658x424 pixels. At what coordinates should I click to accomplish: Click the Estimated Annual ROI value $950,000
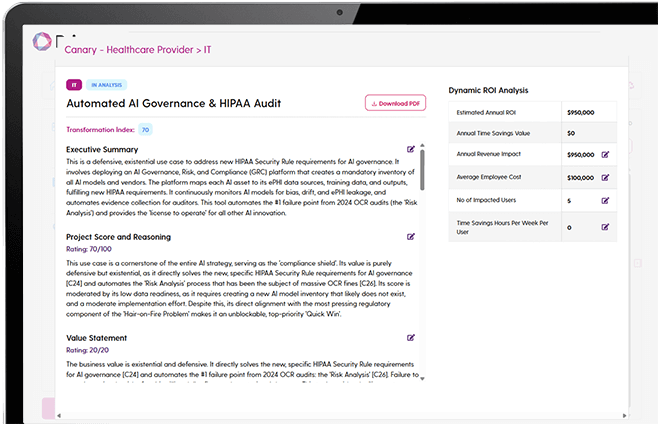pyautogui.click(x=579, y=113)
